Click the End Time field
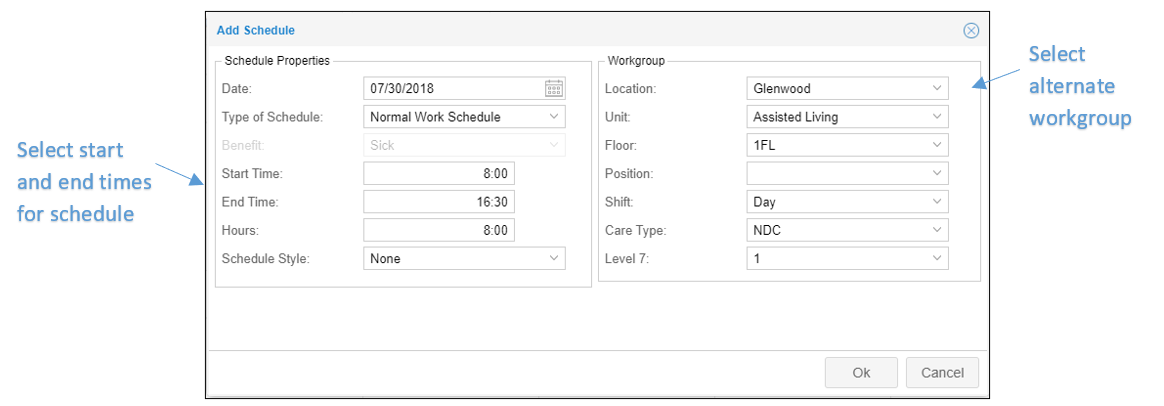 pyautogui.click(x=439, y=202)
